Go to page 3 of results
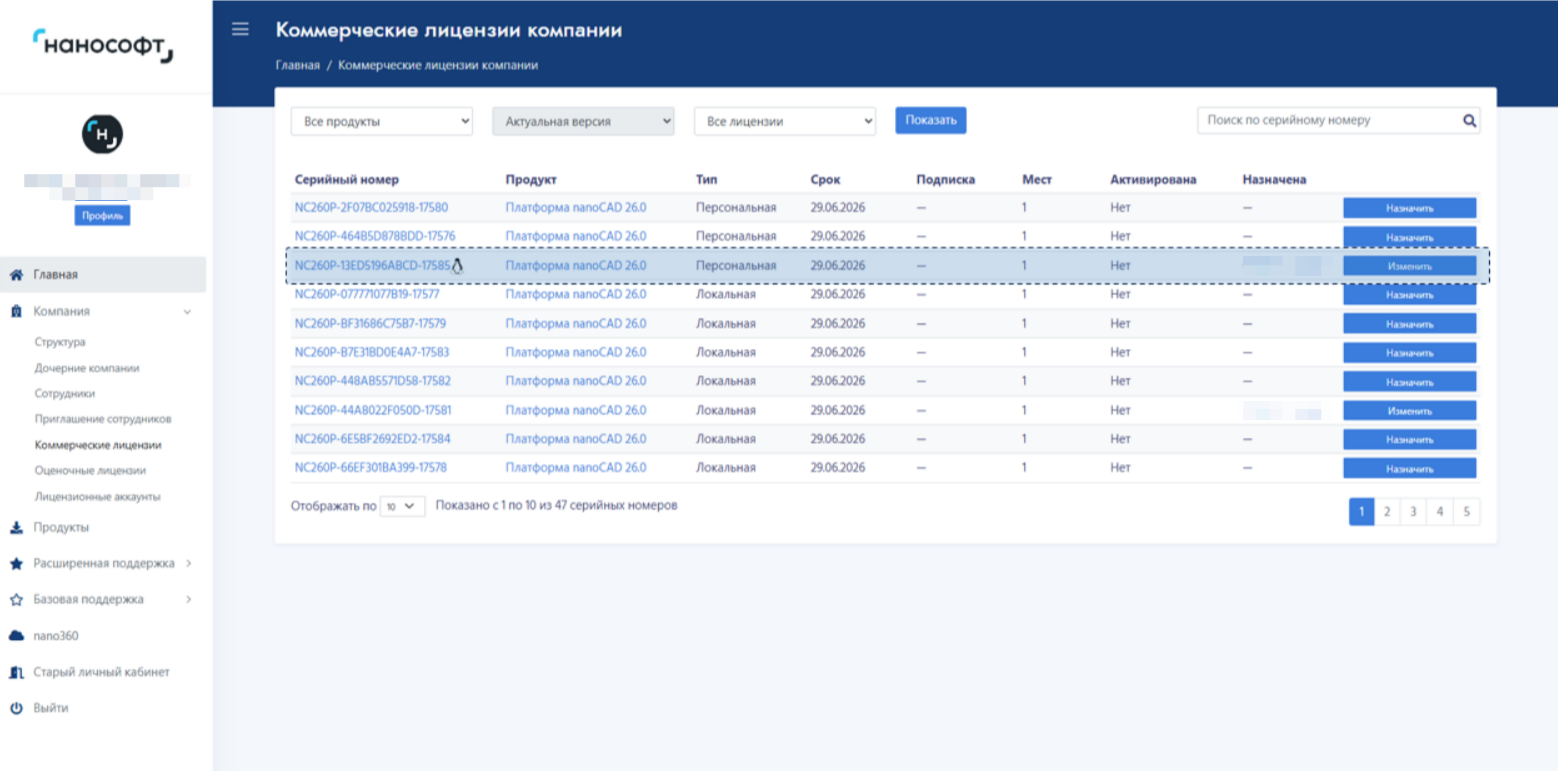This screenshot has height=771, width=1558. click(x=1413, y=512)
